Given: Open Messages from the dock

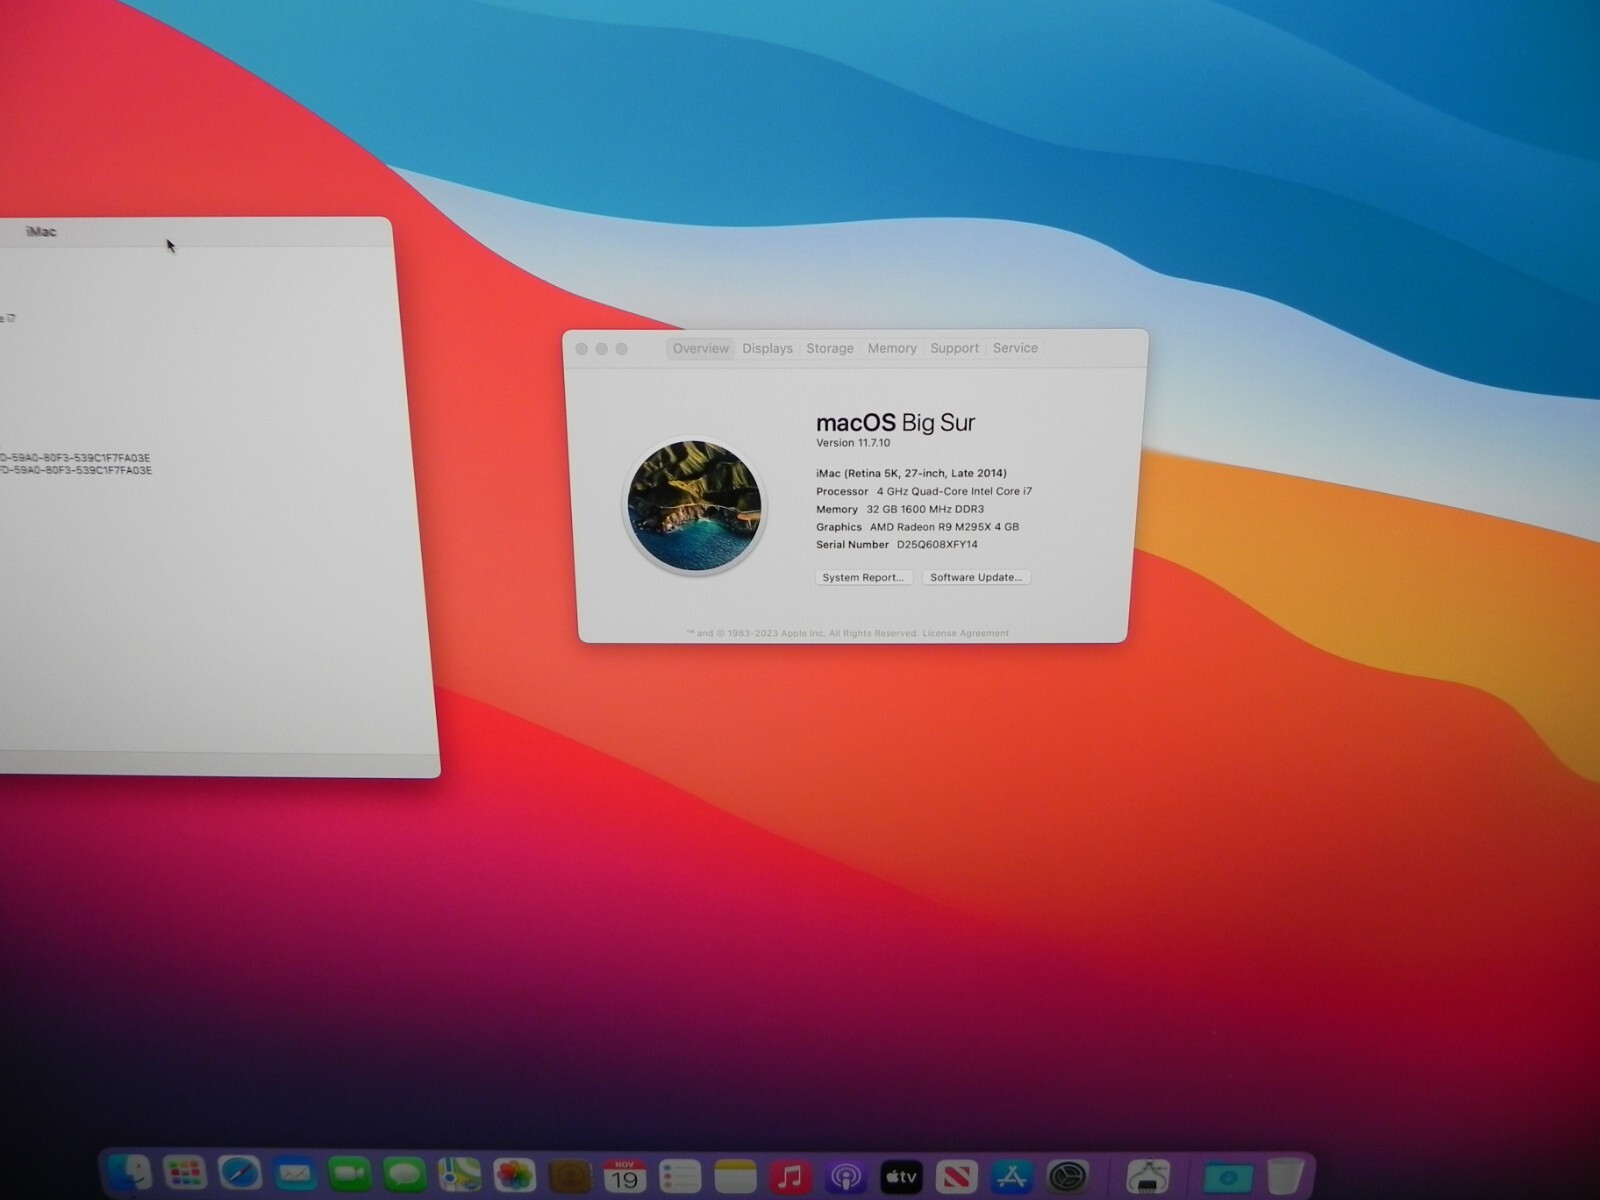Looking at the screenshot, I should 405,1174.
